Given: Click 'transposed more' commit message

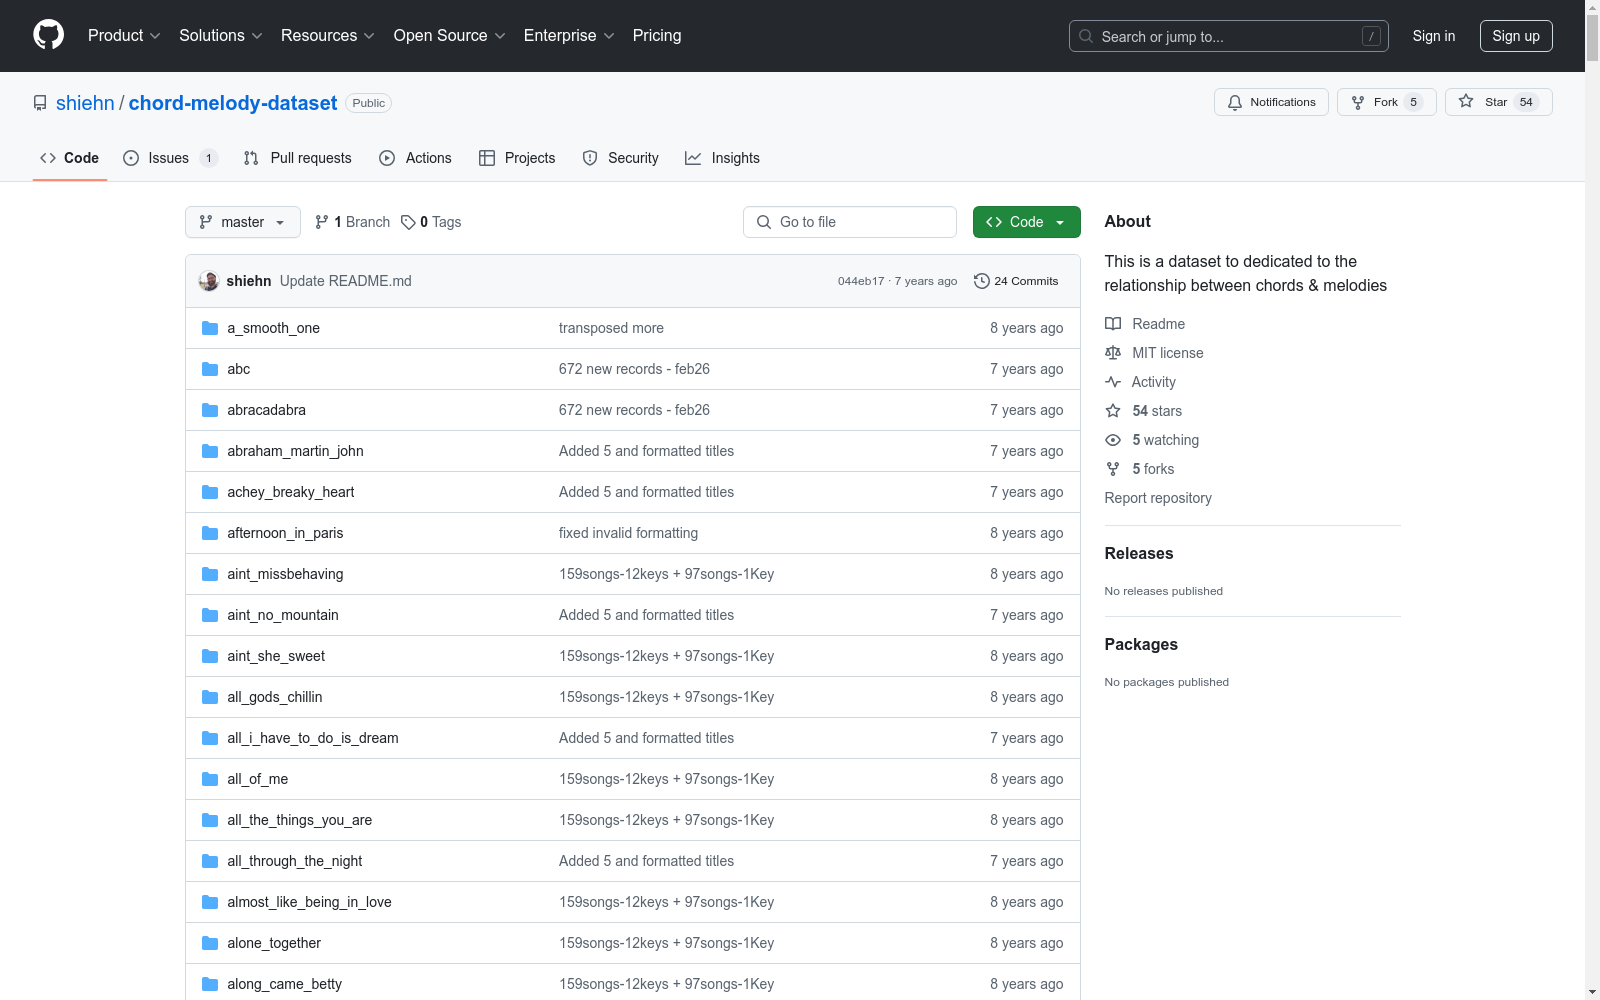Looking at the screenshot, I should pyautogui.click(x=611, y=328).
